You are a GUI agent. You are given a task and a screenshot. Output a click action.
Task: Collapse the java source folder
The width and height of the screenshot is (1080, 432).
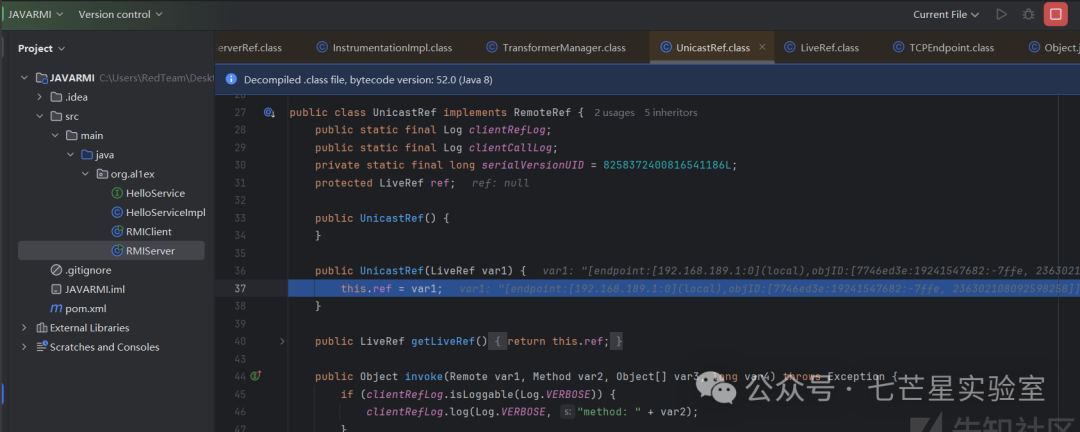[x=70, y=155]
